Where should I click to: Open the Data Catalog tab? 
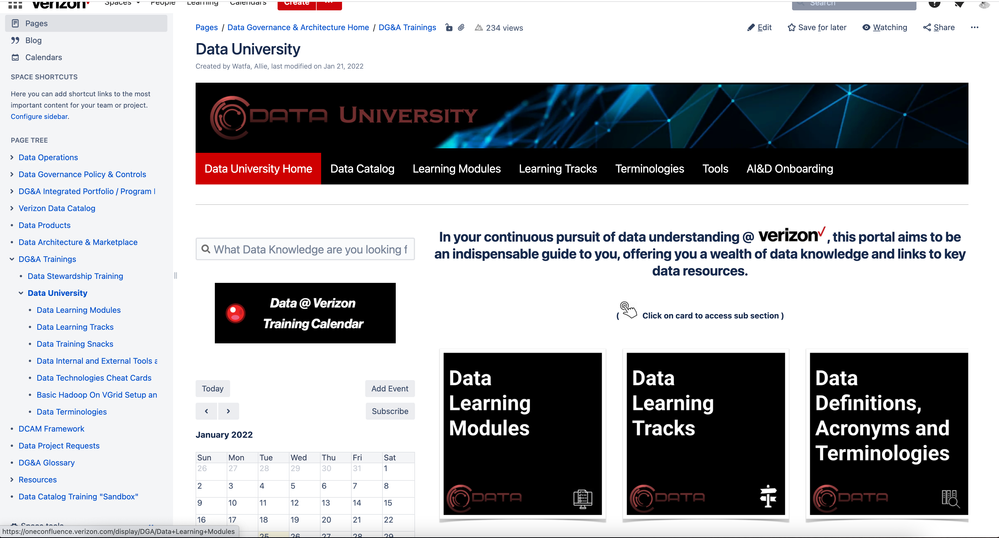tap(362, 169)
